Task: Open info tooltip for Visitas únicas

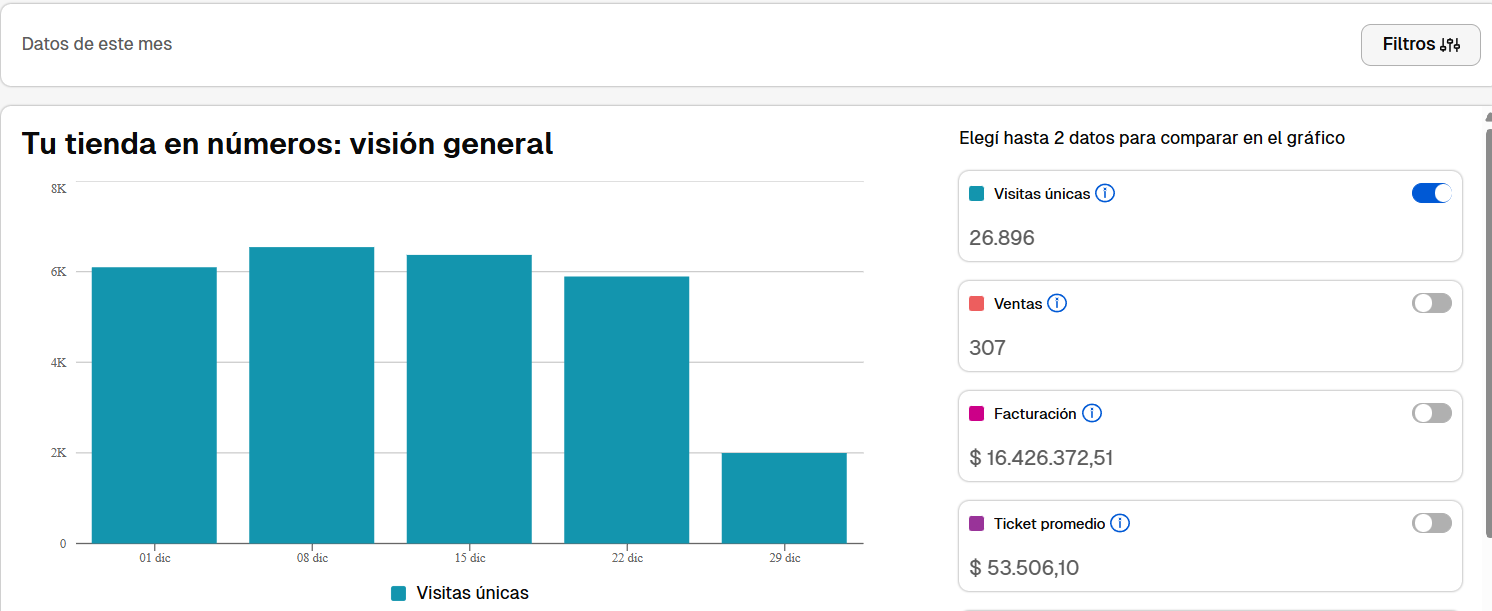Action: click(x=1105, y=193)
